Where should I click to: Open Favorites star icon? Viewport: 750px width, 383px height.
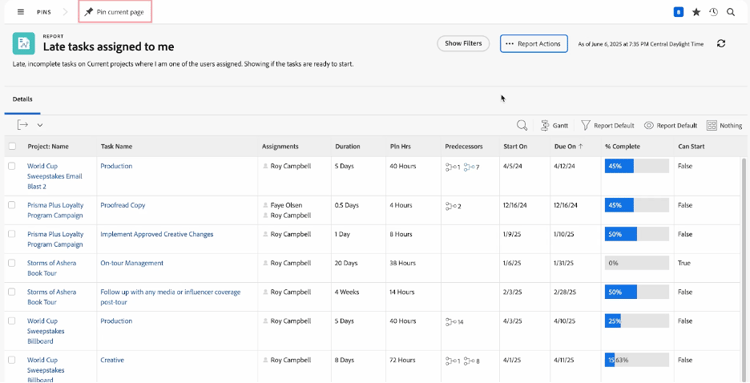696,12
